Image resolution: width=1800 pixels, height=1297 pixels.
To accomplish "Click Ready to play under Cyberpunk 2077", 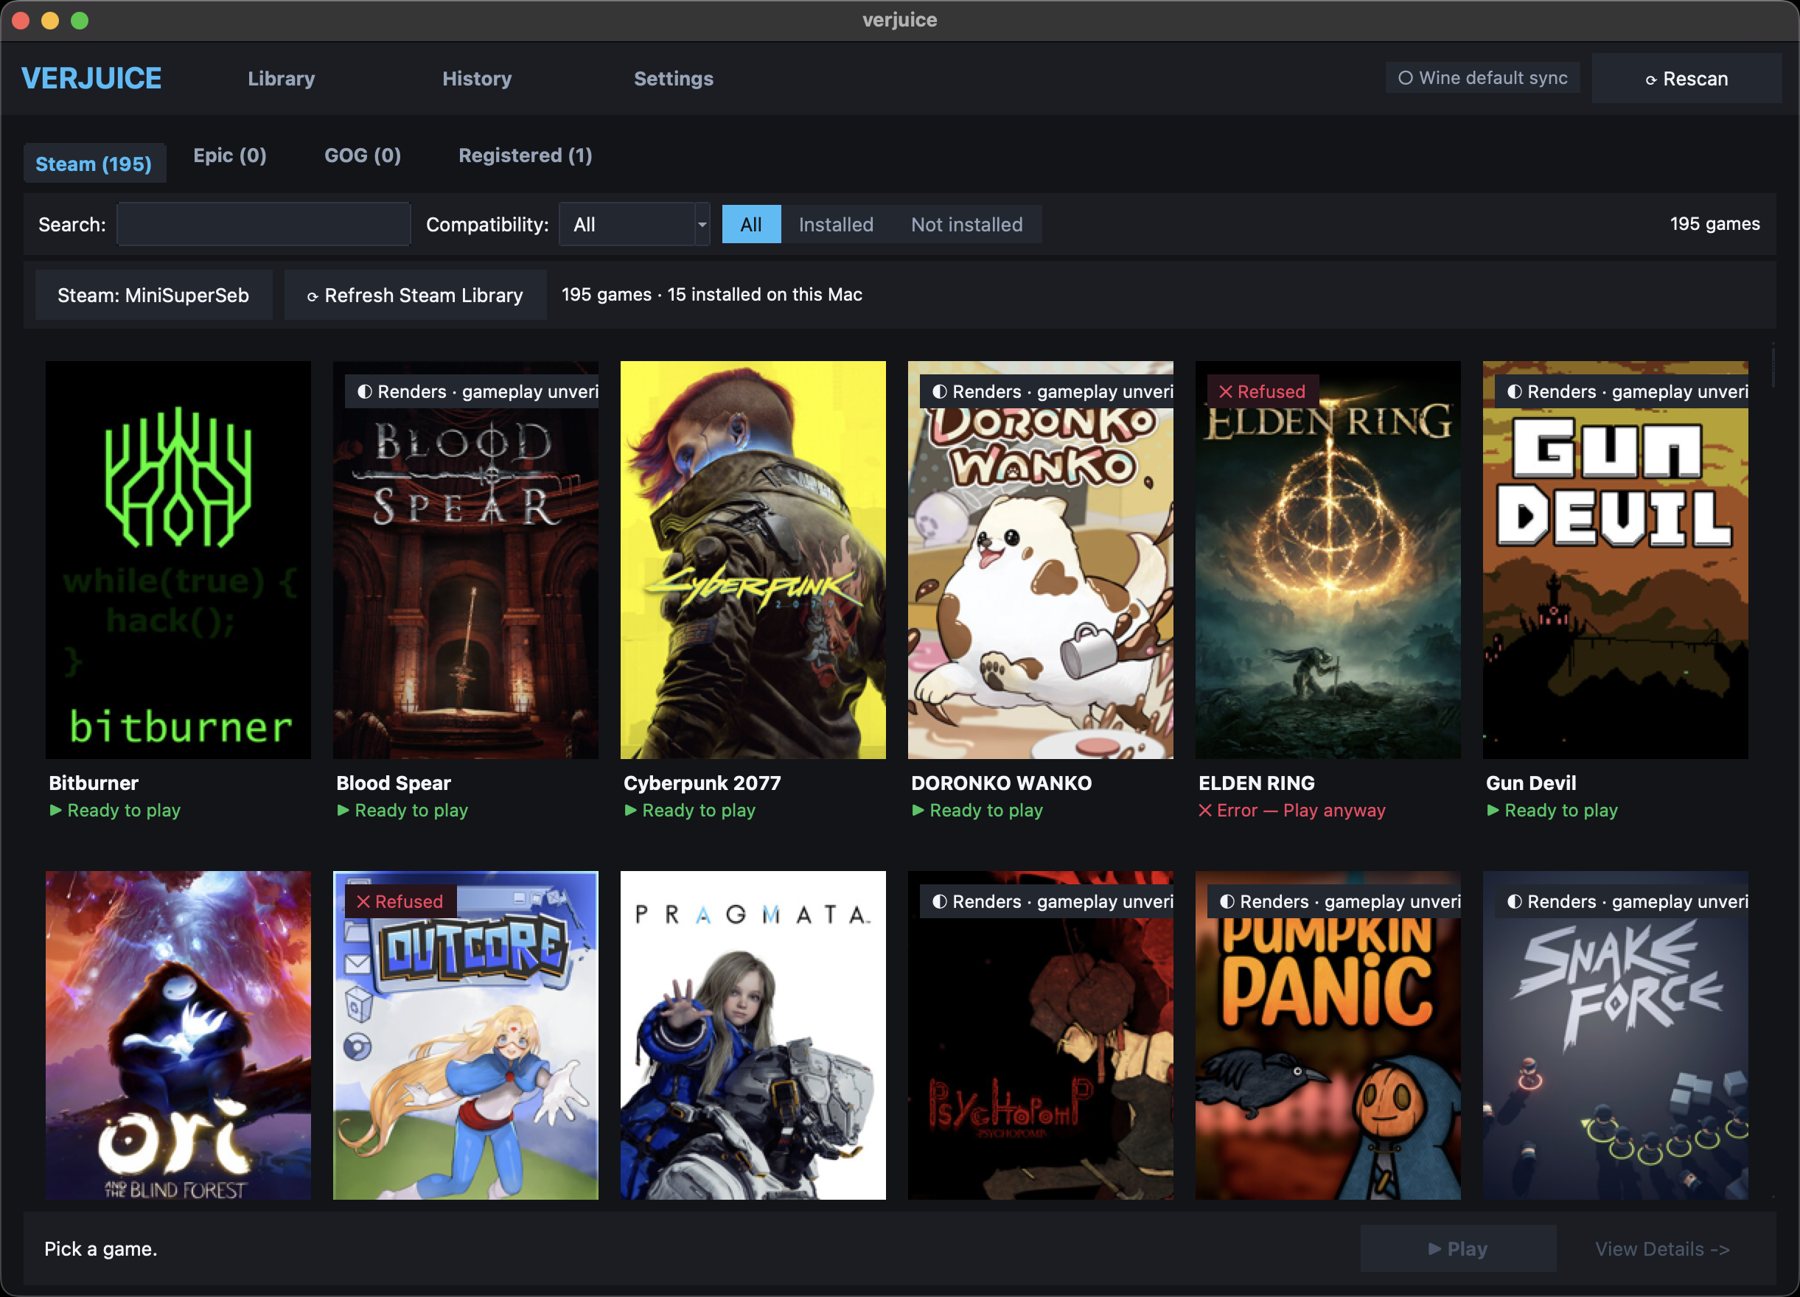I will coord(690,810).
